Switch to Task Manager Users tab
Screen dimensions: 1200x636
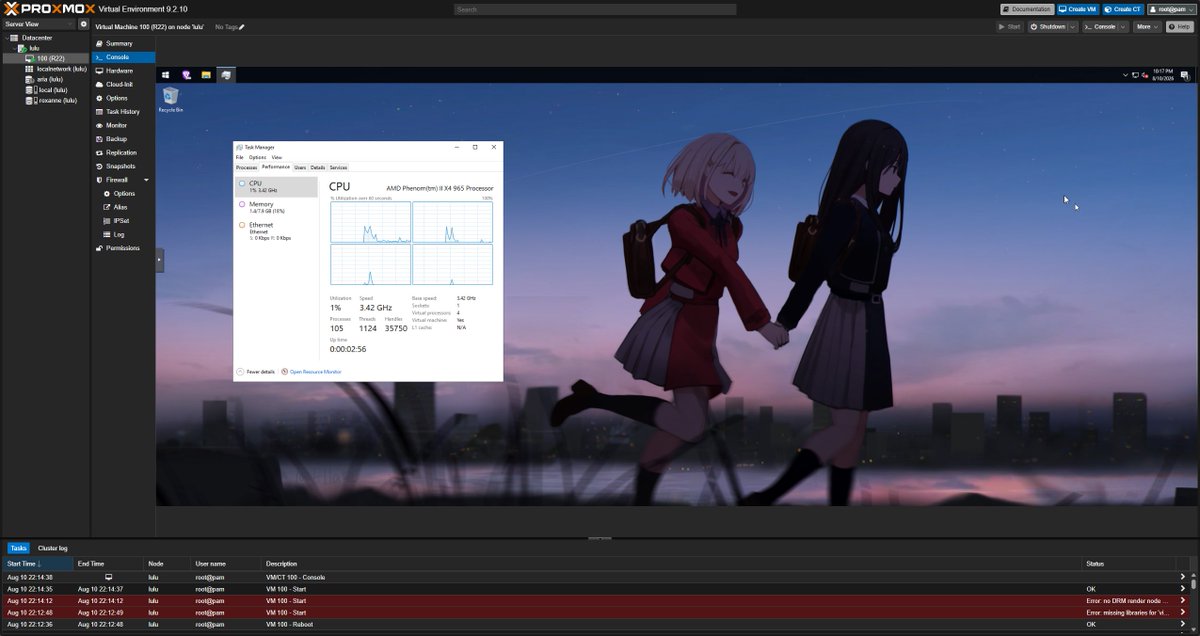tap(300, 167)
